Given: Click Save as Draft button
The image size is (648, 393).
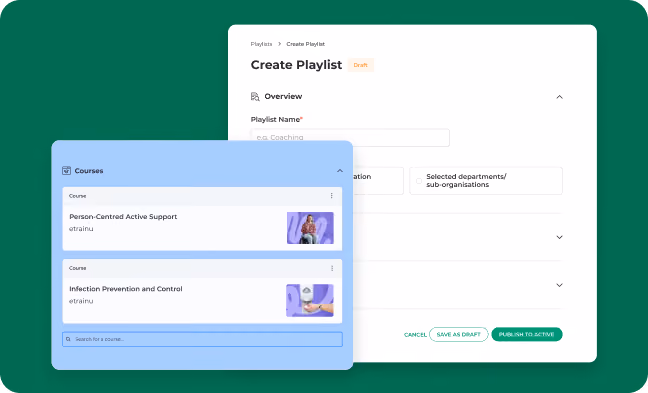Looking at the screenshot, I should (x=459, y=334).
